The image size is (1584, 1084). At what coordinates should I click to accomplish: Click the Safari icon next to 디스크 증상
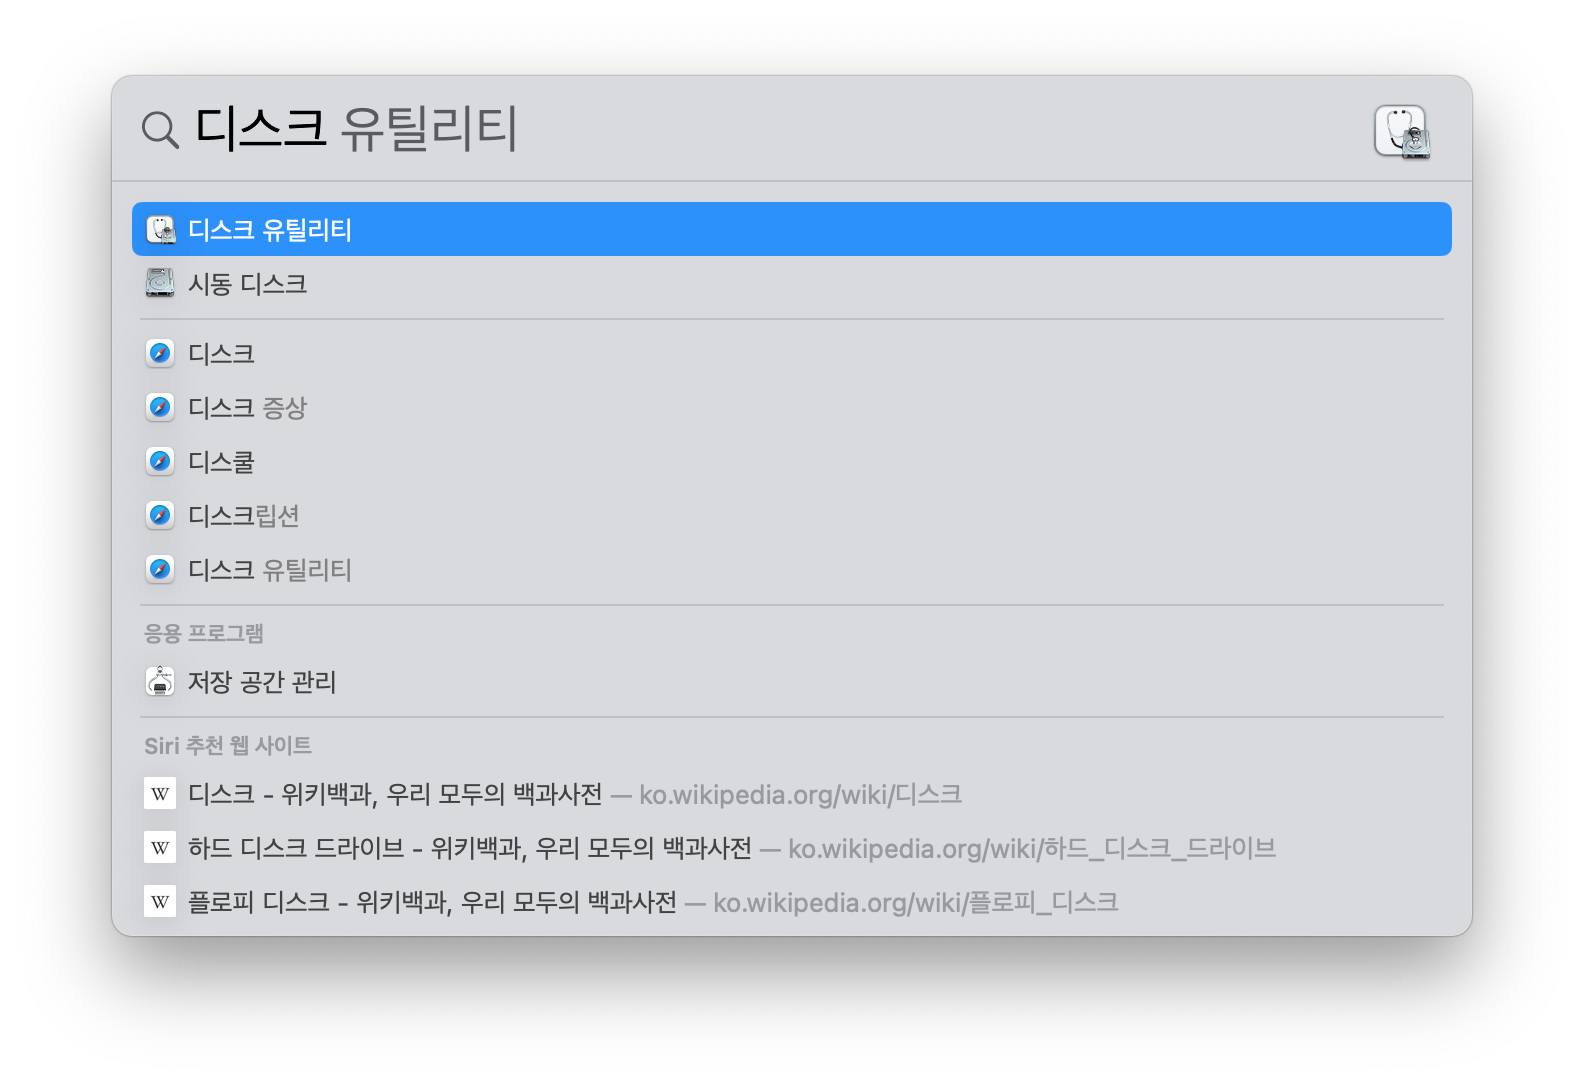pyautogui.click(x=160, y=408)
